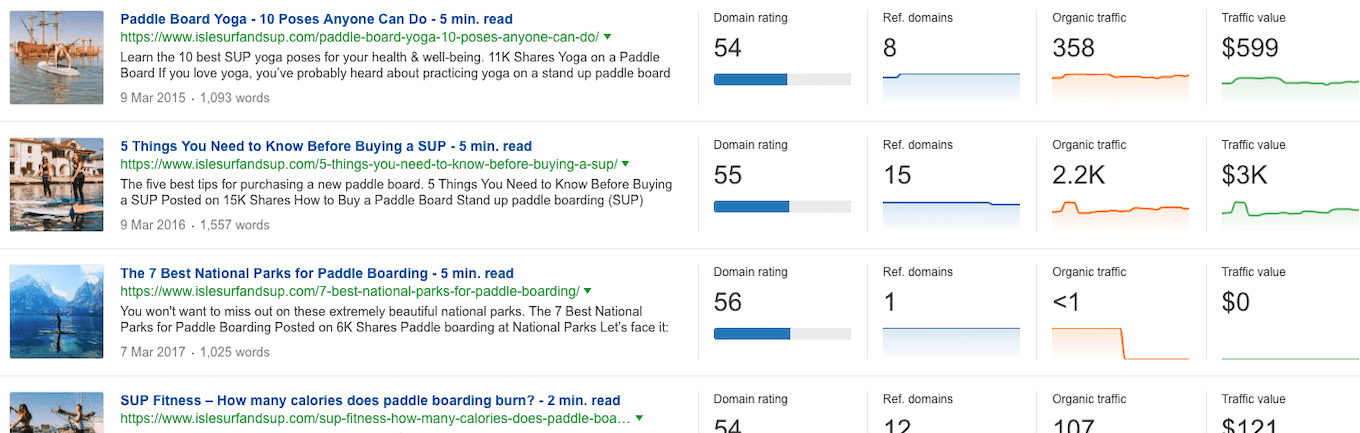Click the 7-best-national-parks green URL
Screen dimensions: 1360x433
click(349, 291)
